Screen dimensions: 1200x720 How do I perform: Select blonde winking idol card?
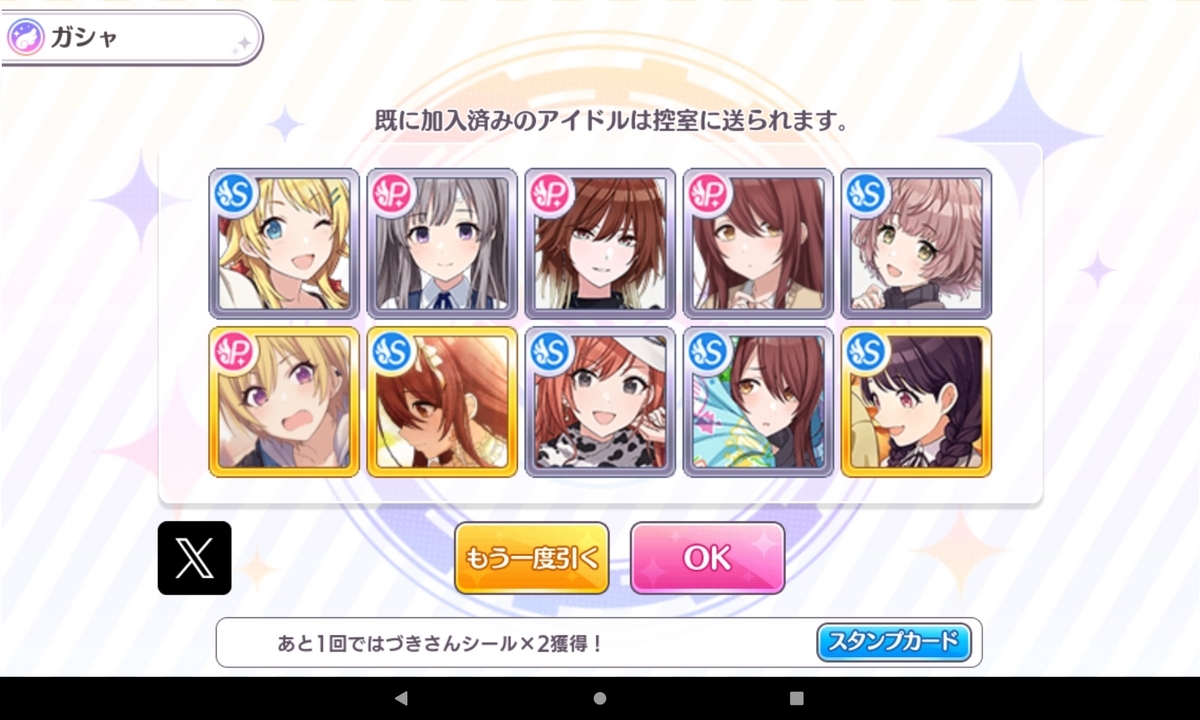click(284, 243)
